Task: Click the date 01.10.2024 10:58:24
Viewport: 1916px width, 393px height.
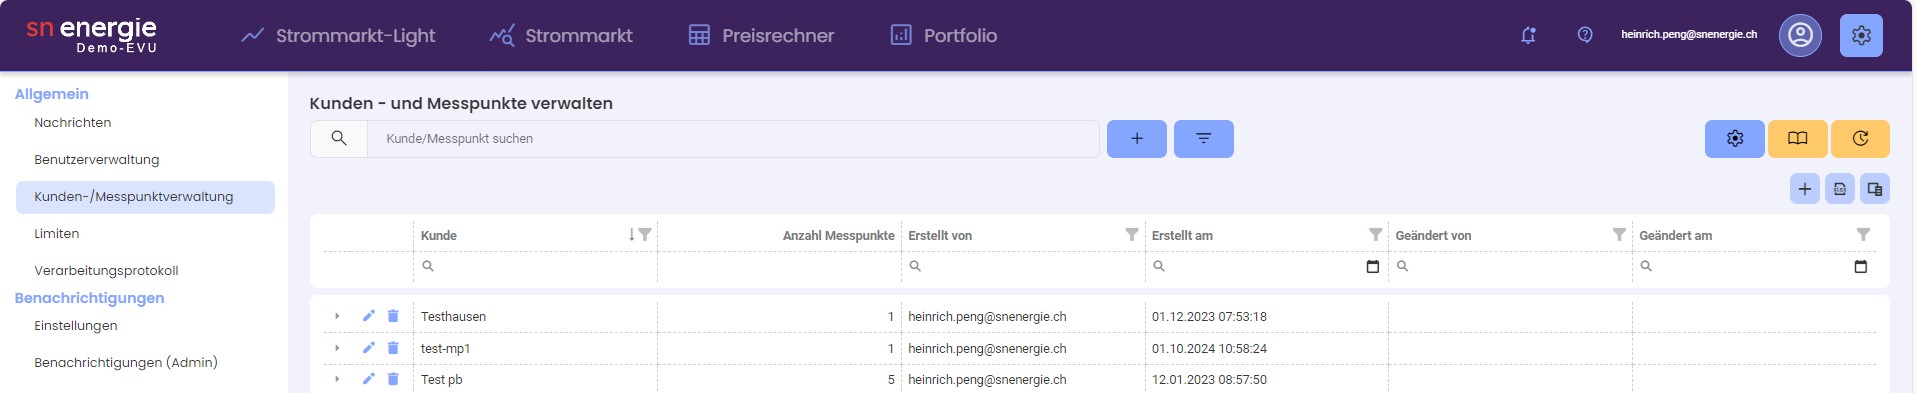Action: point(1209,349)
